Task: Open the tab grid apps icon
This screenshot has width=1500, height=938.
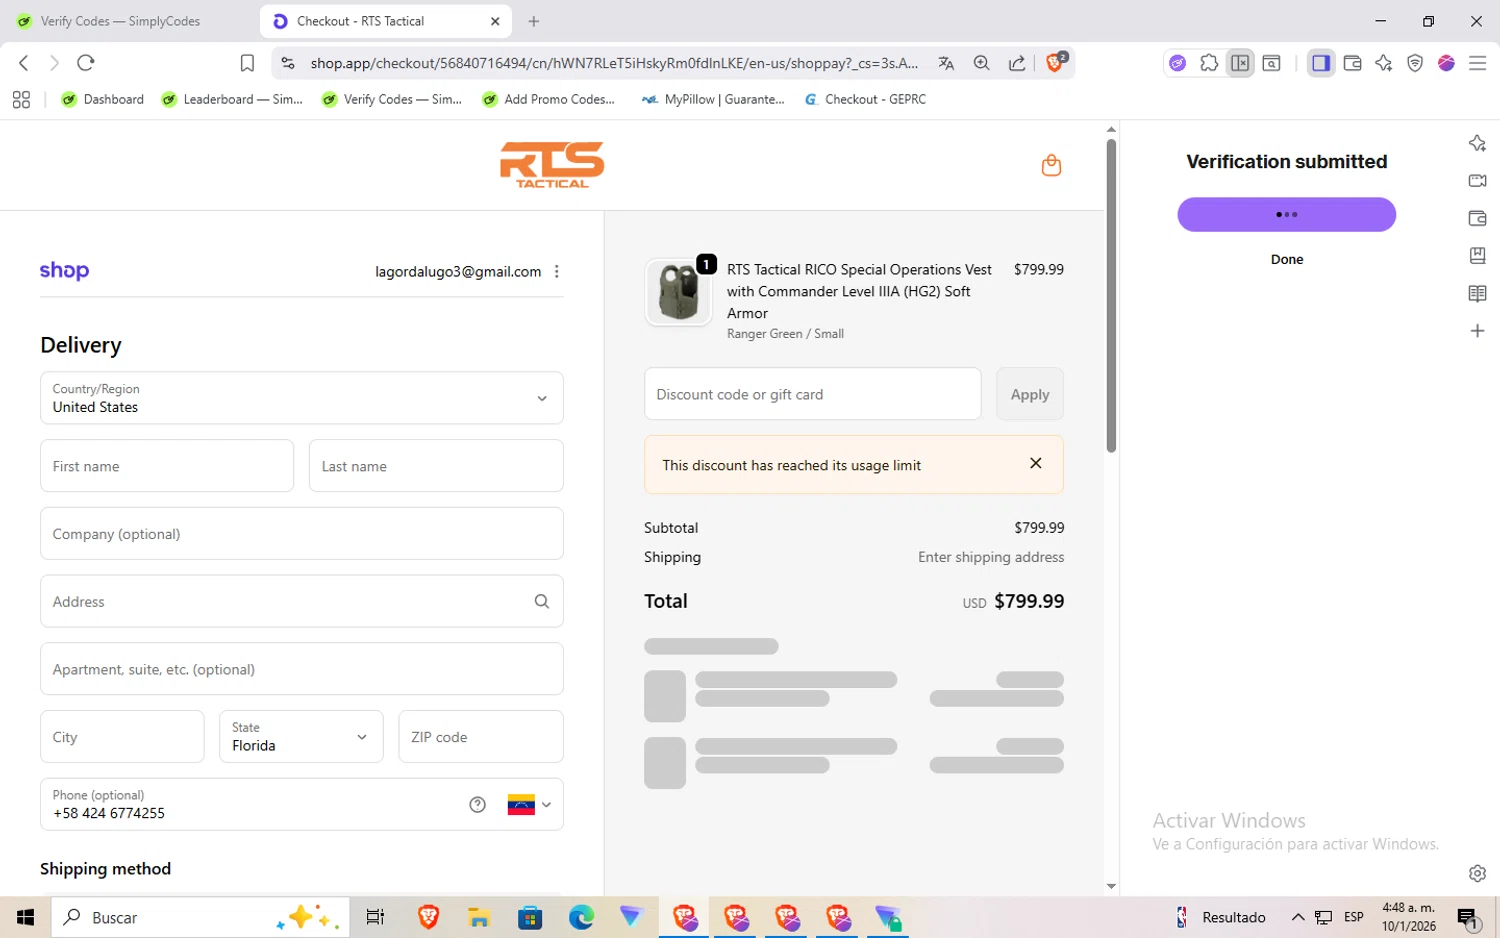Action: (21, 99)
